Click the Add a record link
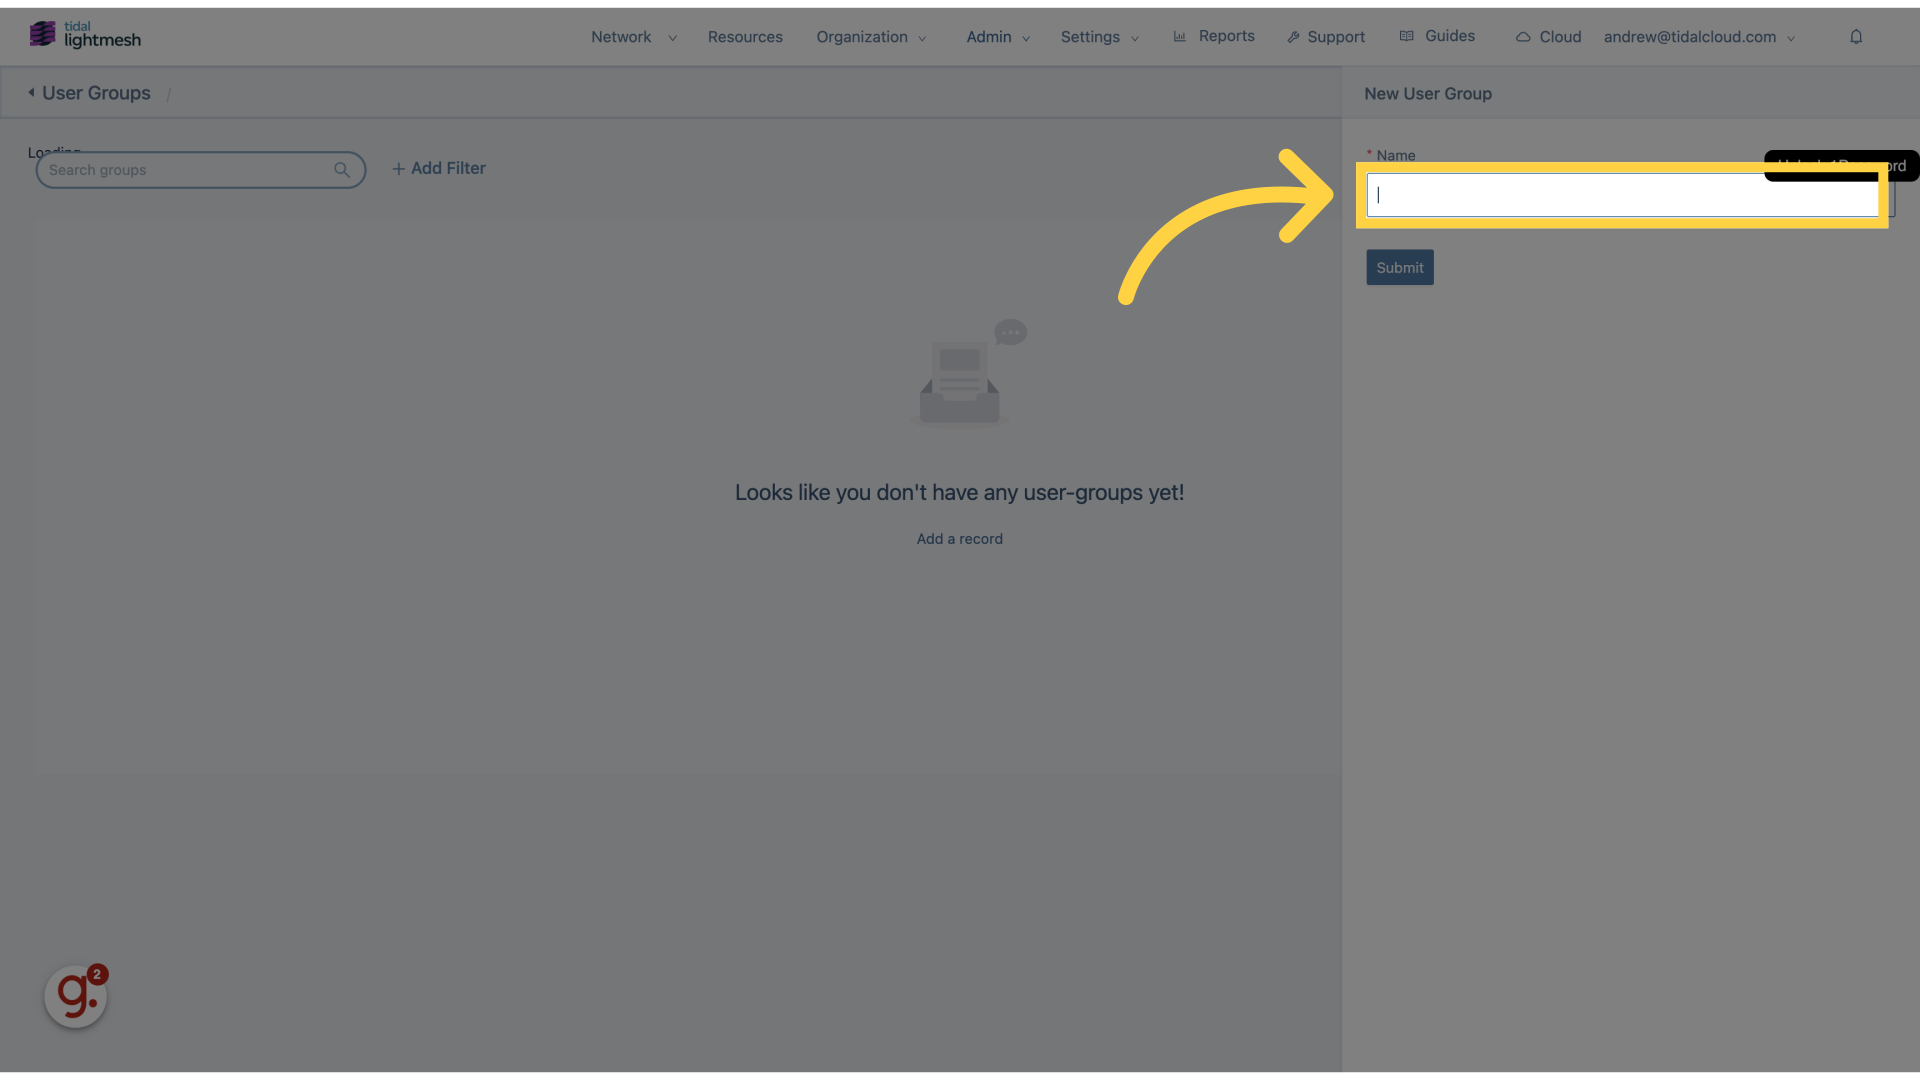 [960, 538]
